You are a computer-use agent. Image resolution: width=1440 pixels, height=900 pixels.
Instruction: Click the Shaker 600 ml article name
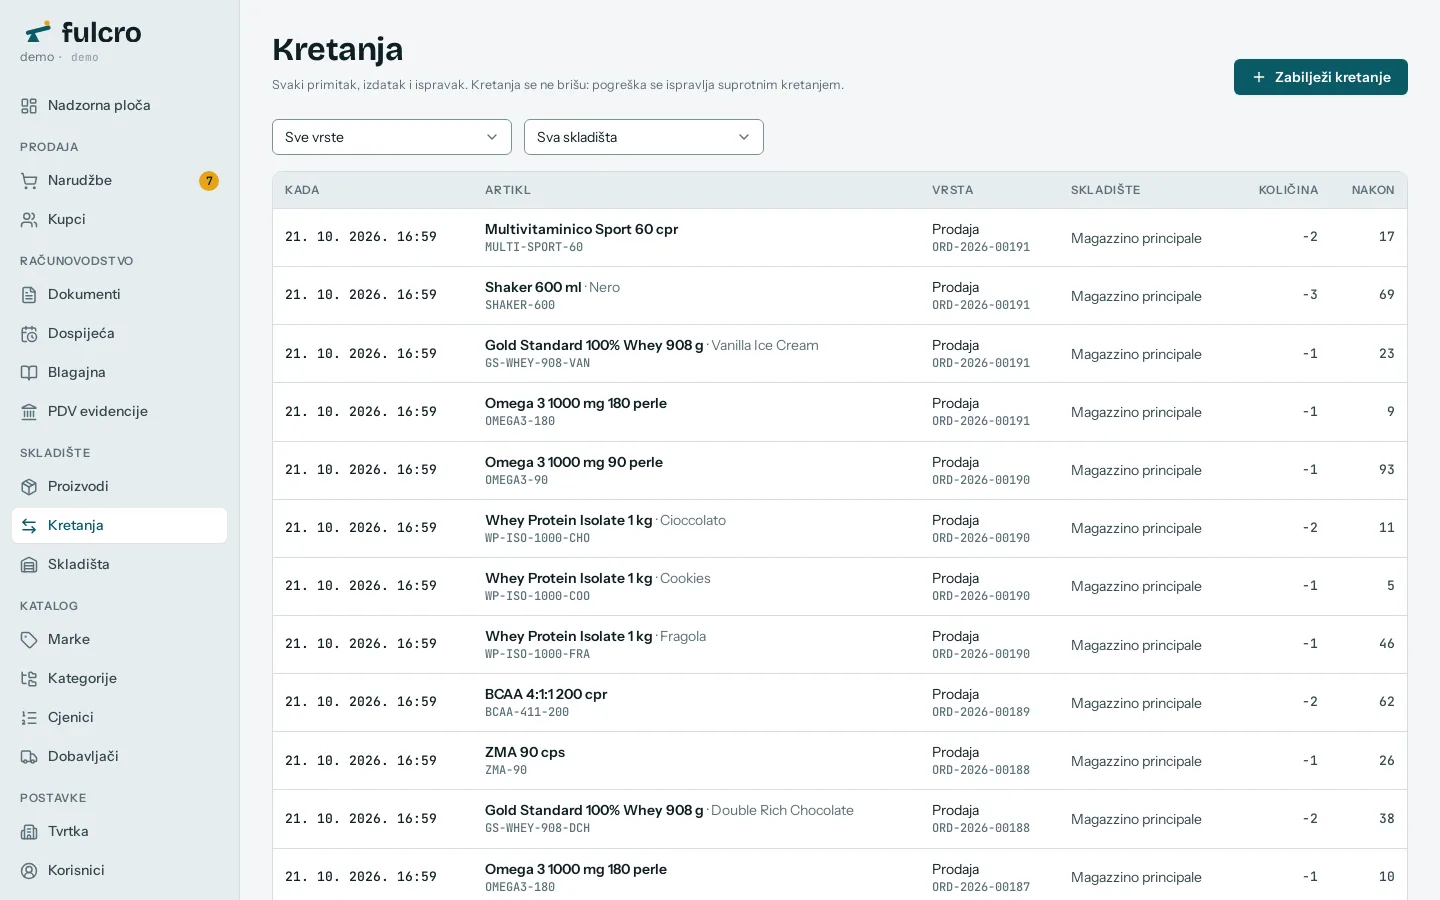[x=533, y=287]
